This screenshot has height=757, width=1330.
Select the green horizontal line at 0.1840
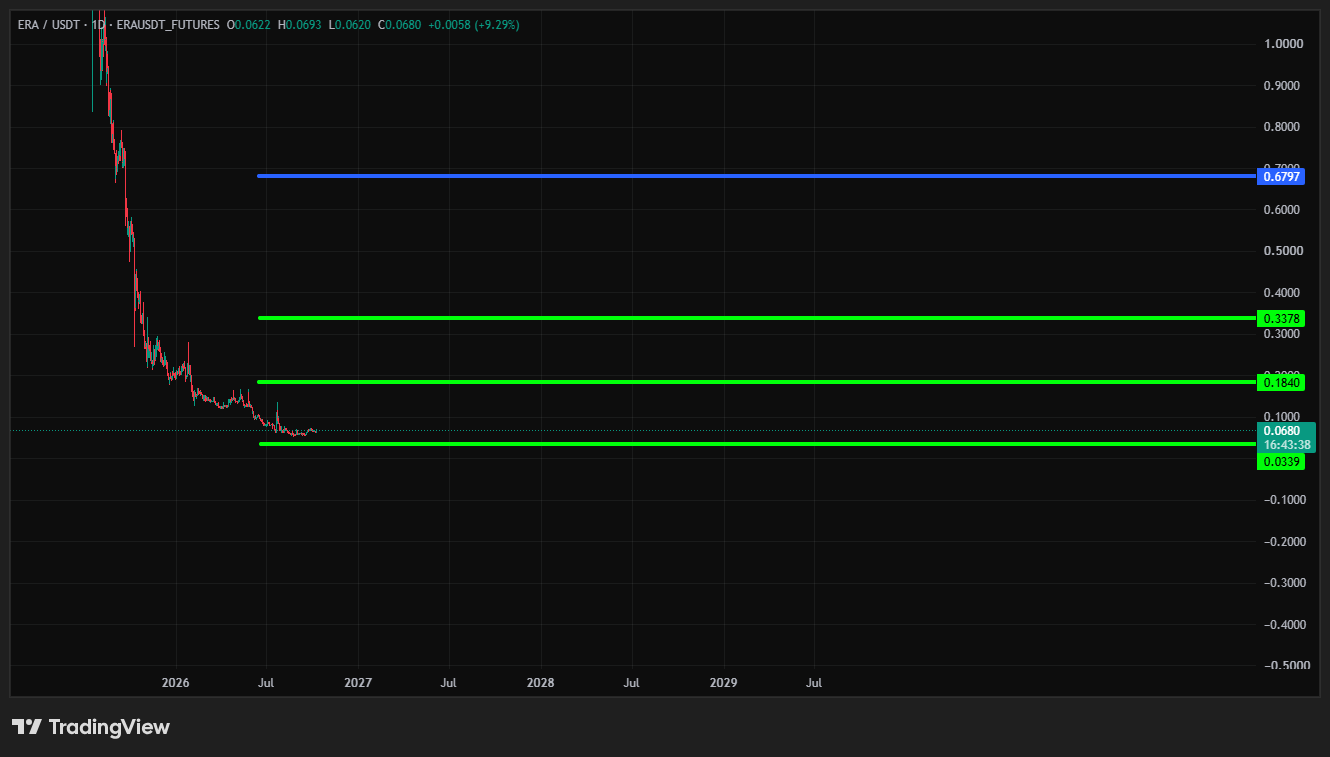(x=756, y=382)
